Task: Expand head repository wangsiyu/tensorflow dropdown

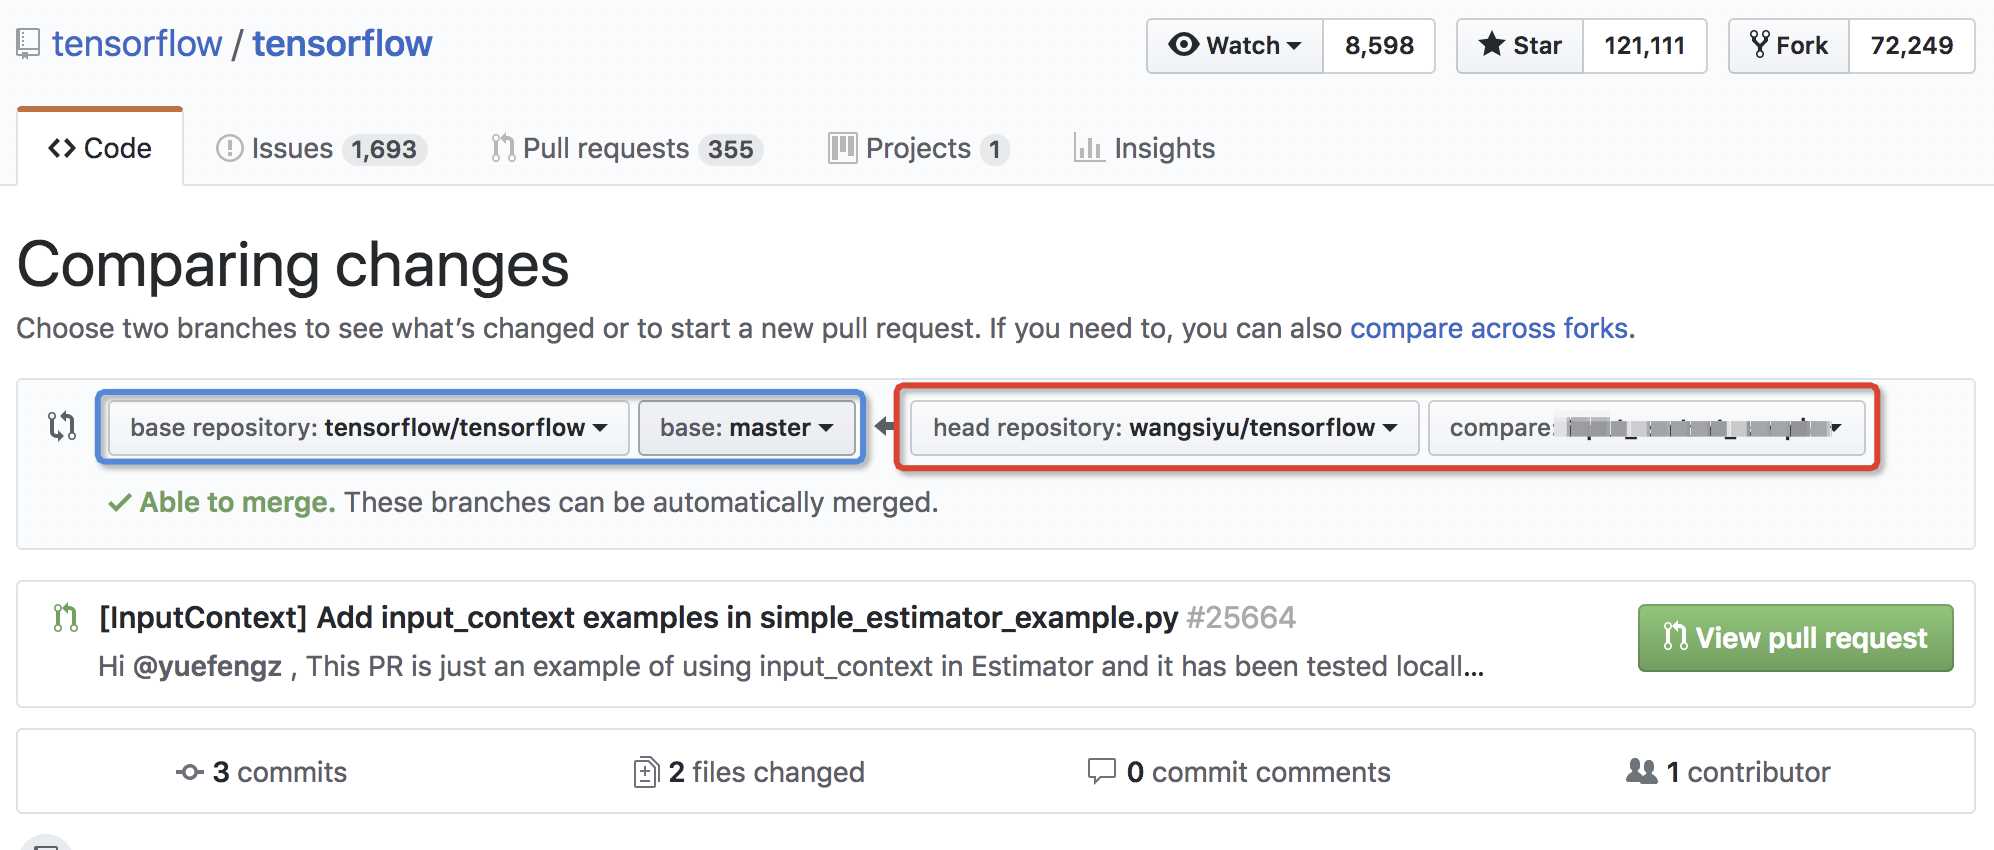Action: click(1165, 428)
